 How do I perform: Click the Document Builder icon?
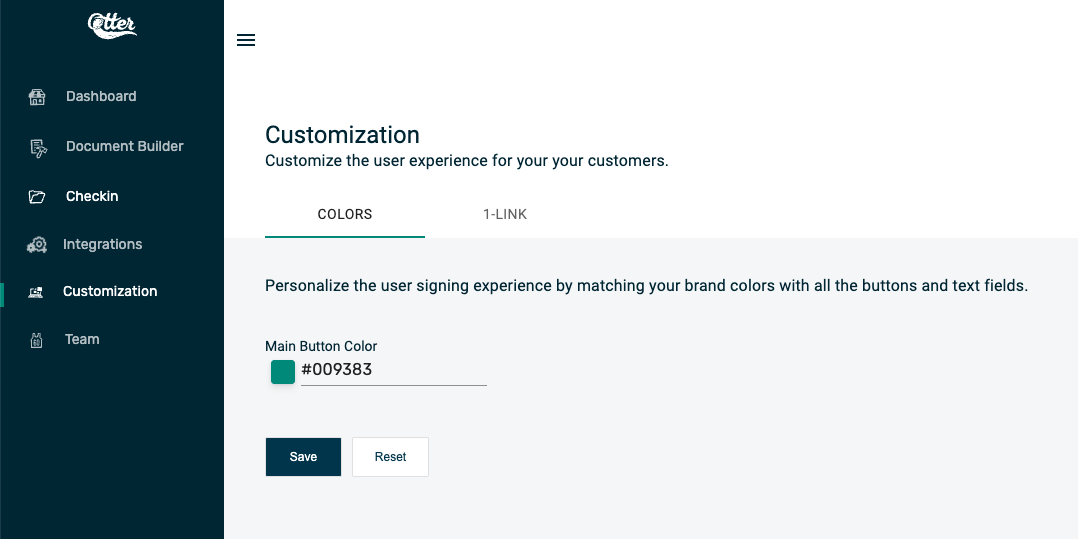click(38, 148)
